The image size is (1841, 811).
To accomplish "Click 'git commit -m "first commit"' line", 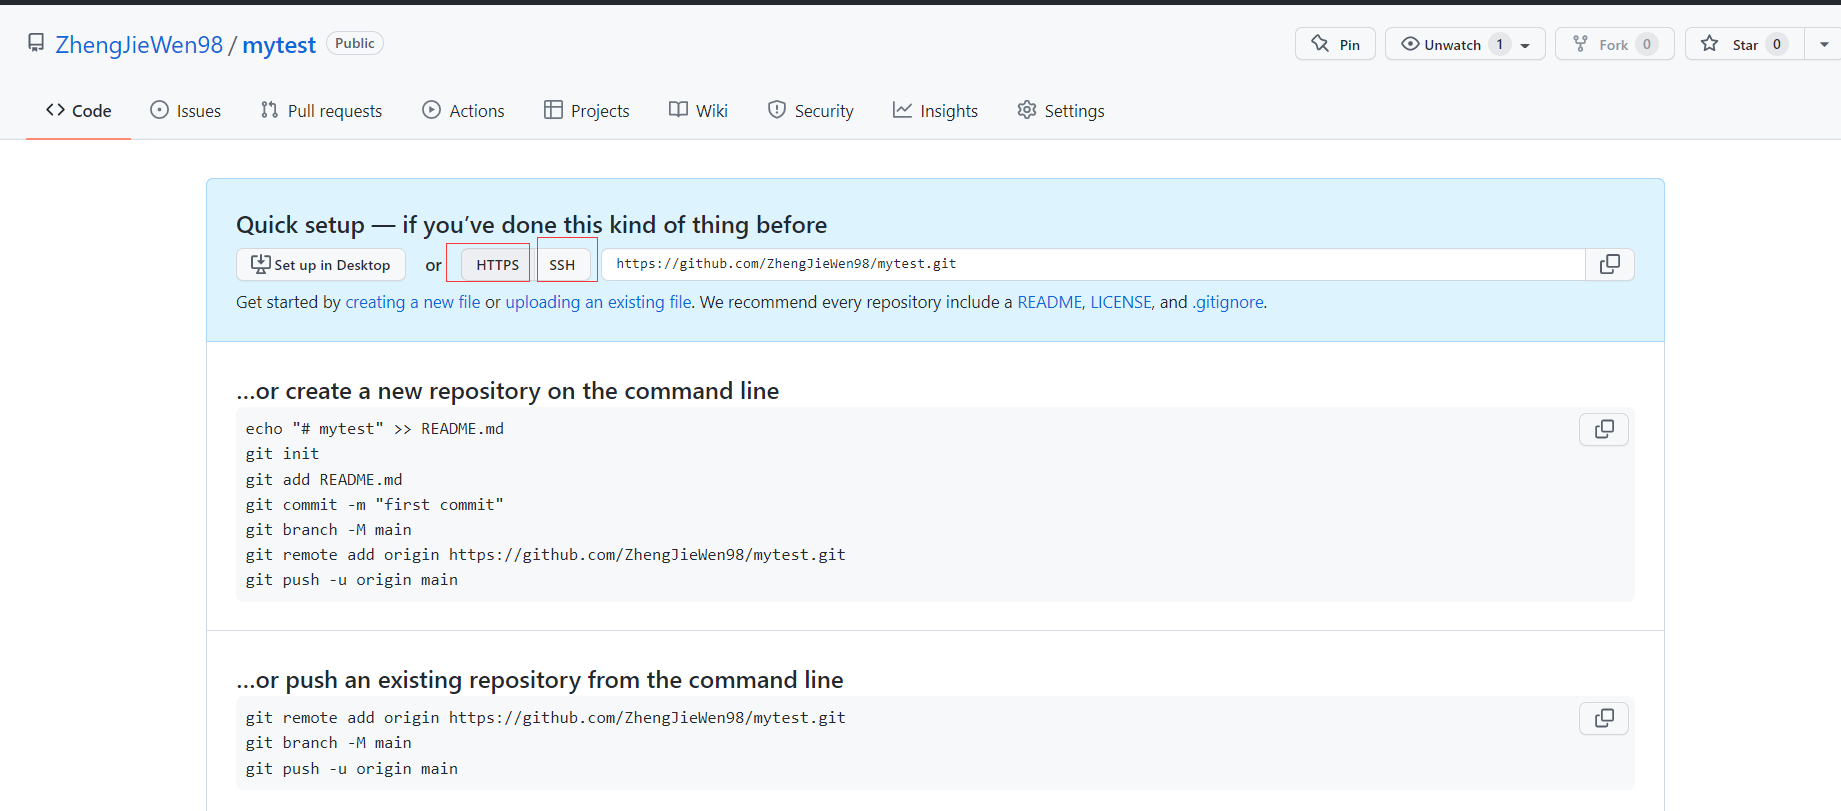I will pyautogui.click(x=375, y=505).
